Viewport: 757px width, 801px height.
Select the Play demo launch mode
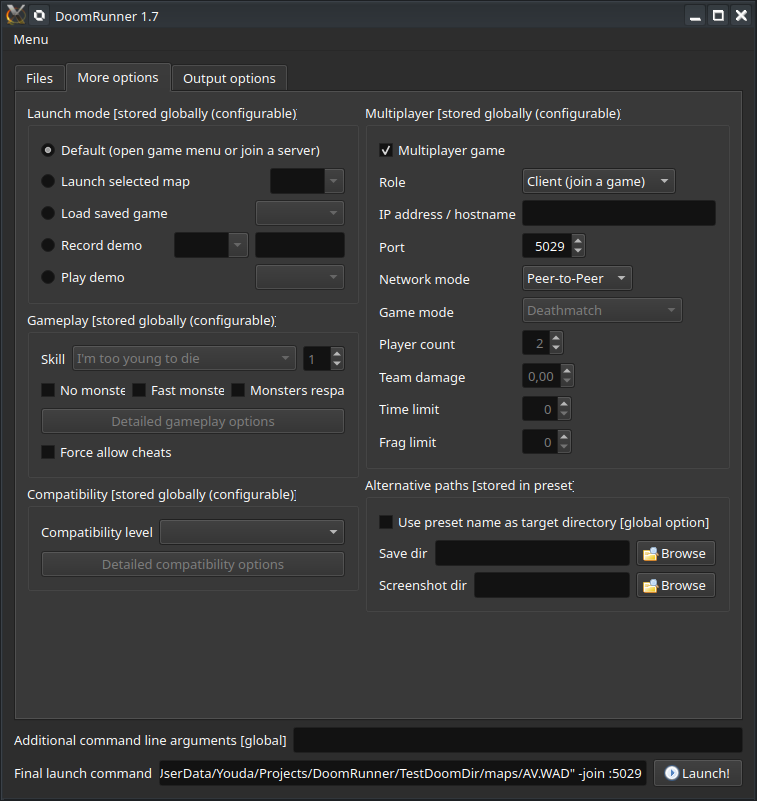(x=48, y=277)
